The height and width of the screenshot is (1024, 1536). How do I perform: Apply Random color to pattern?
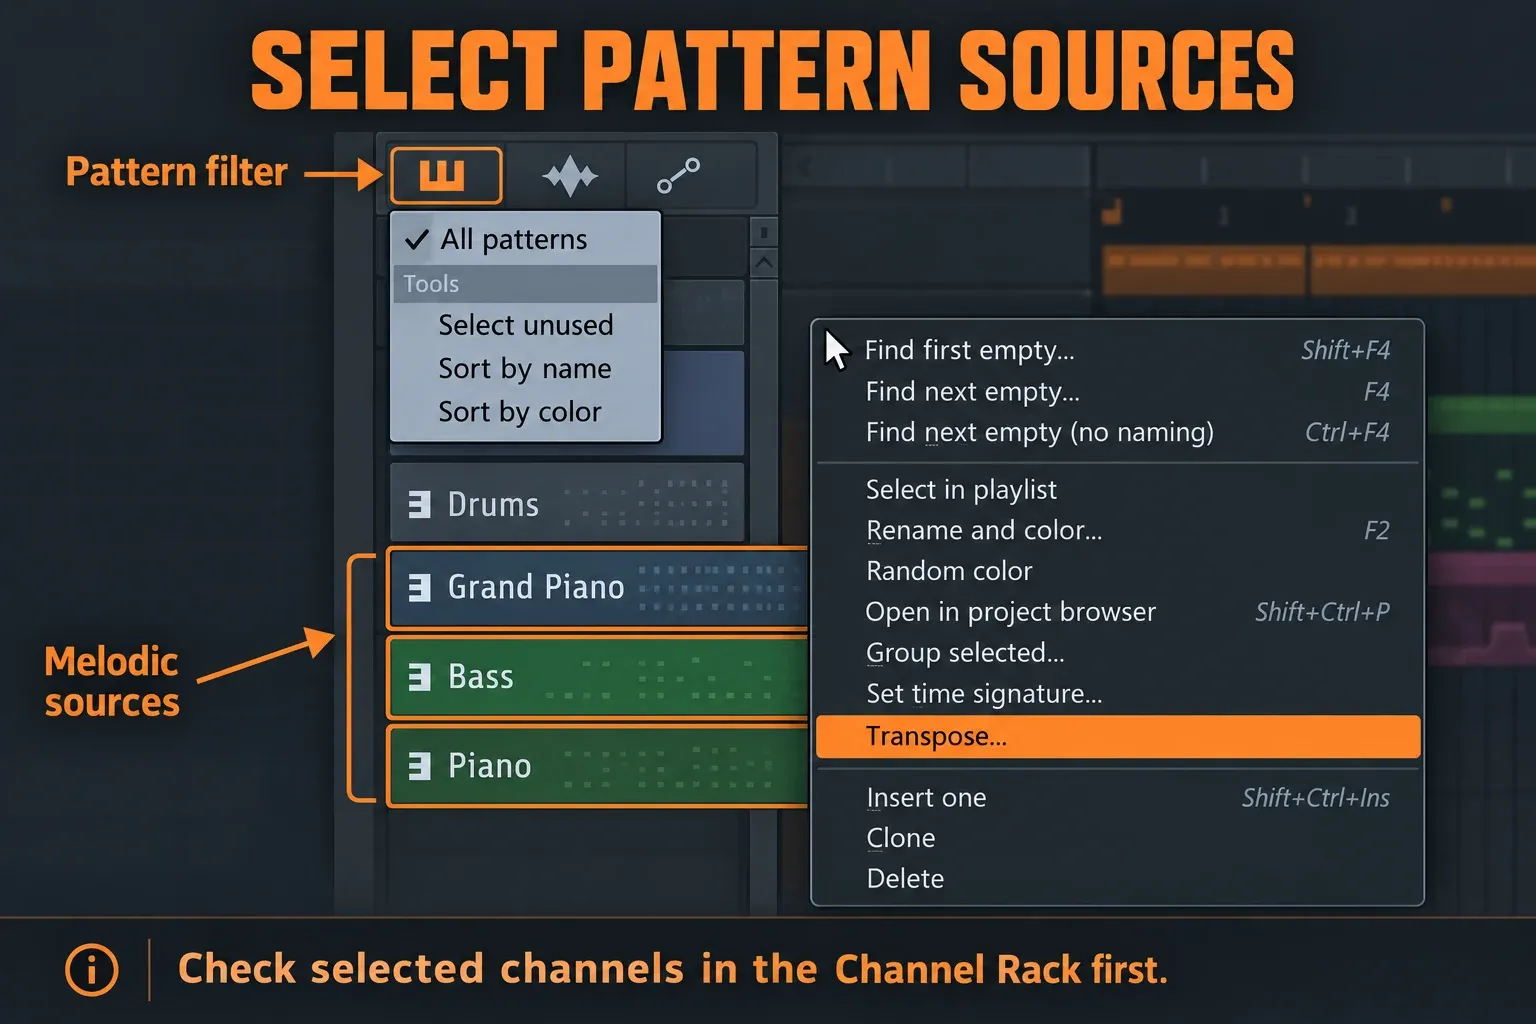point(1118,571)
